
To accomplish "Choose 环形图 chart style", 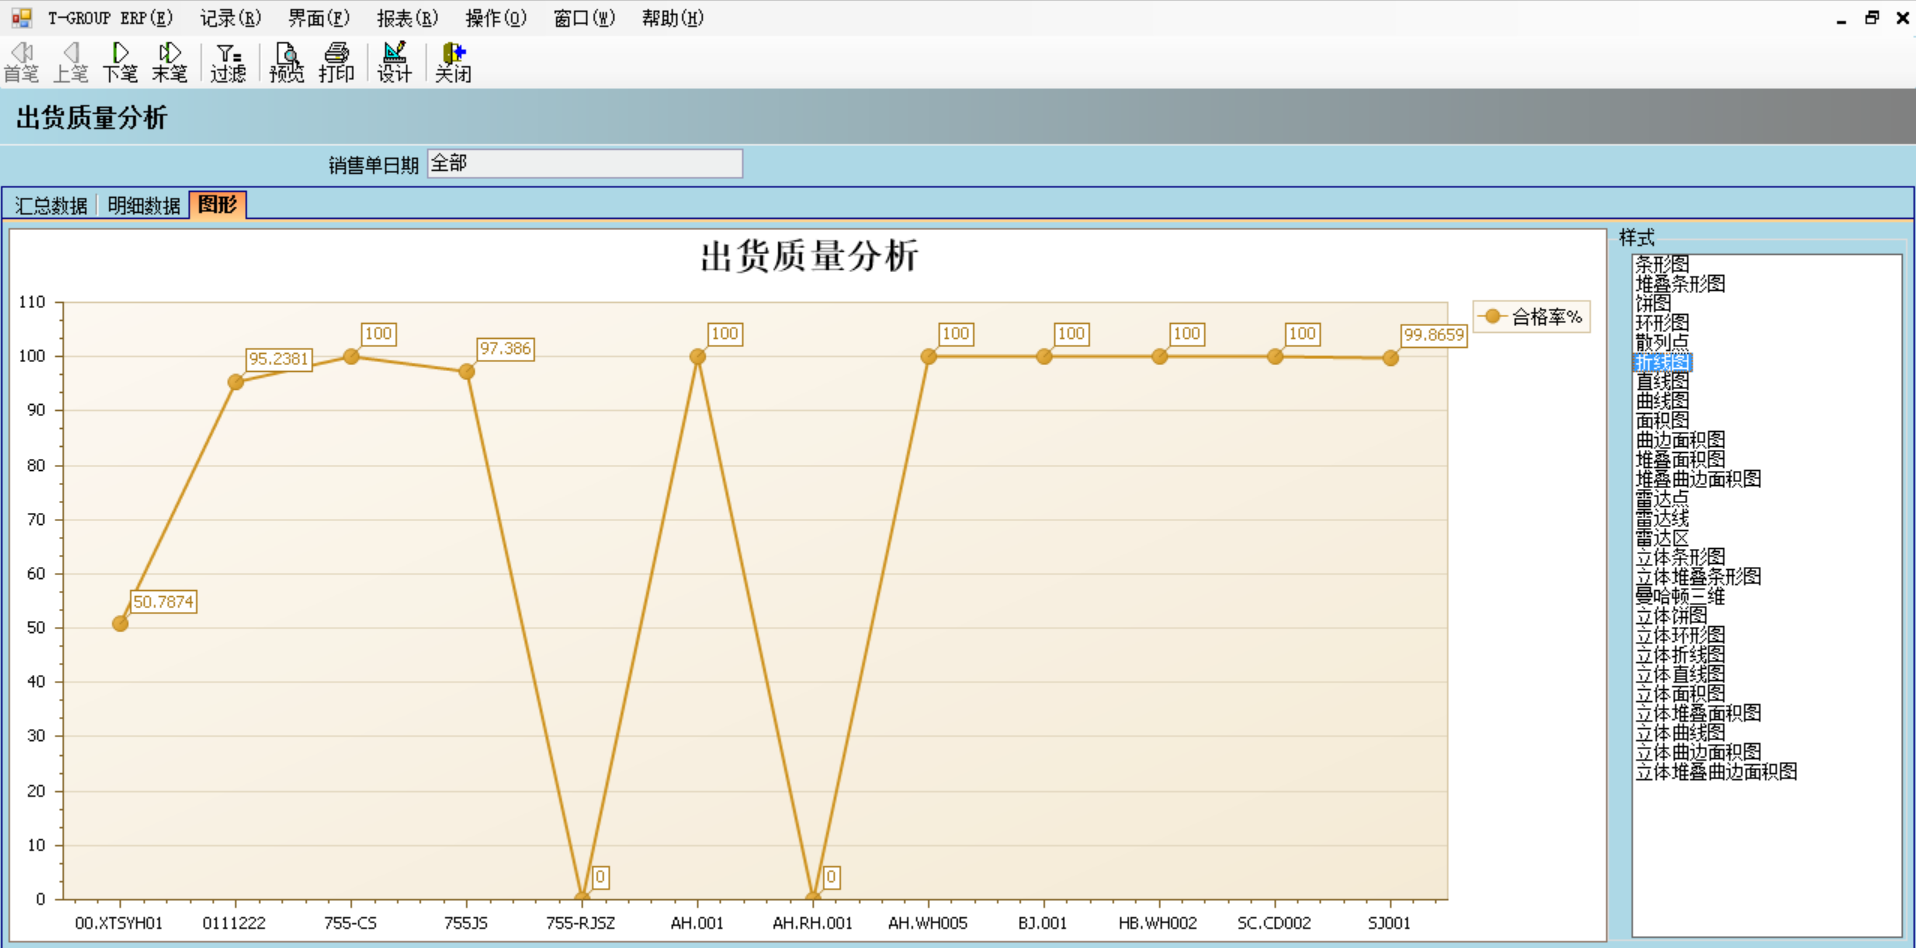I will coord(1662,323).
